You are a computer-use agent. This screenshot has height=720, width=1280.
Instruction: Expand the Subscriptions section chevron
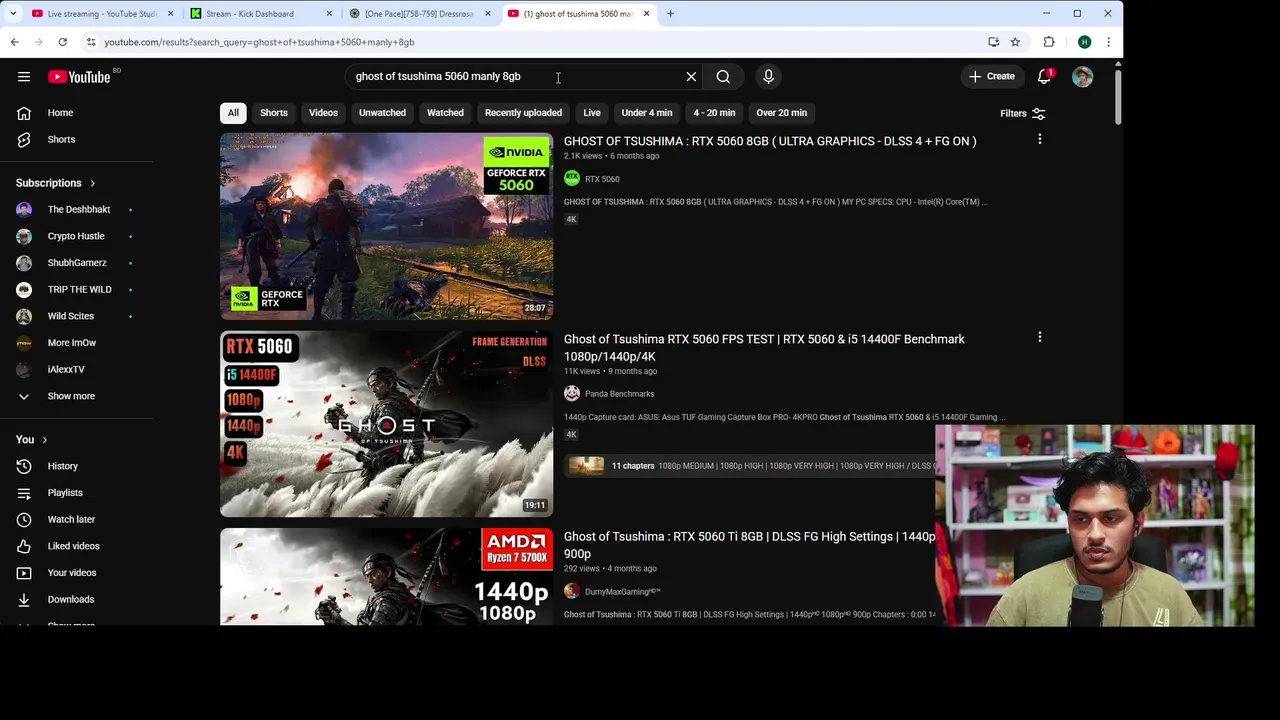click(93, 183)
